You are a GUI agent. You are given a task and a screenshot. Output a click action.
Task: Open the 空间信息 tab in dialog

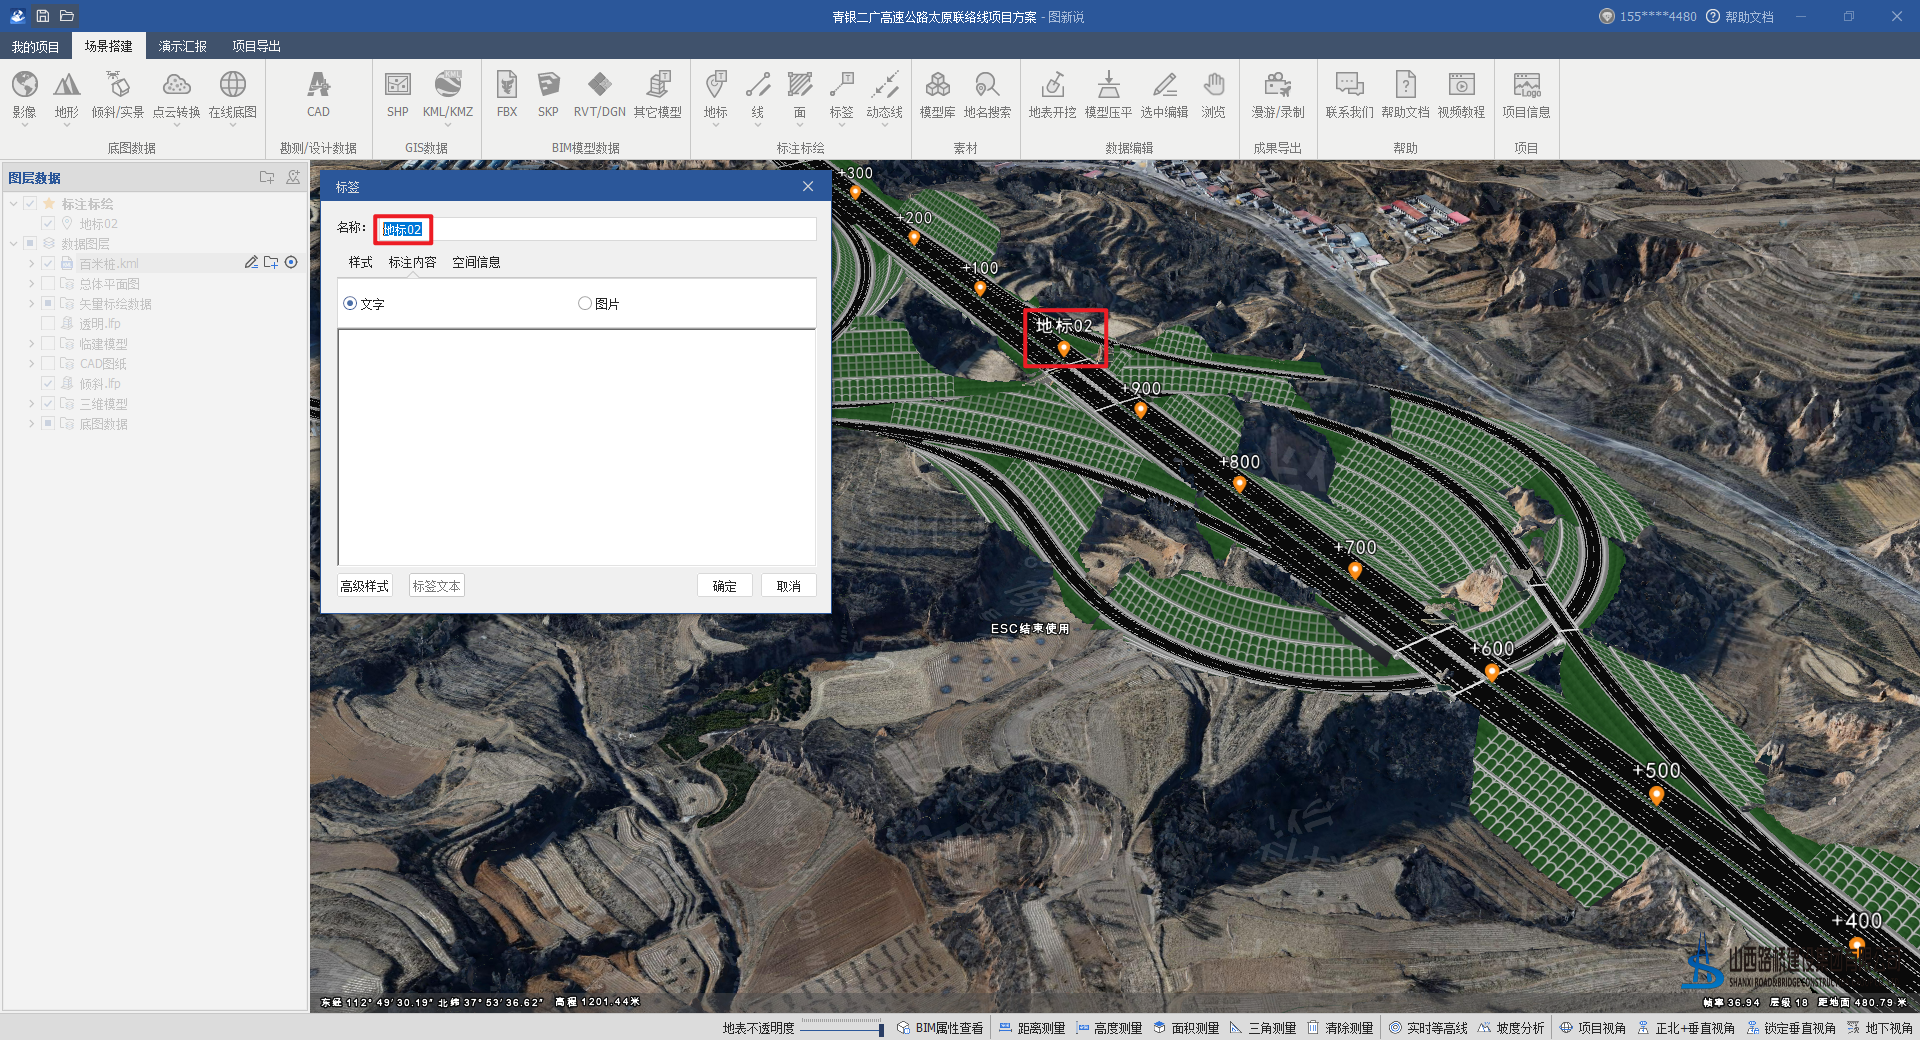tap(476, 262)
